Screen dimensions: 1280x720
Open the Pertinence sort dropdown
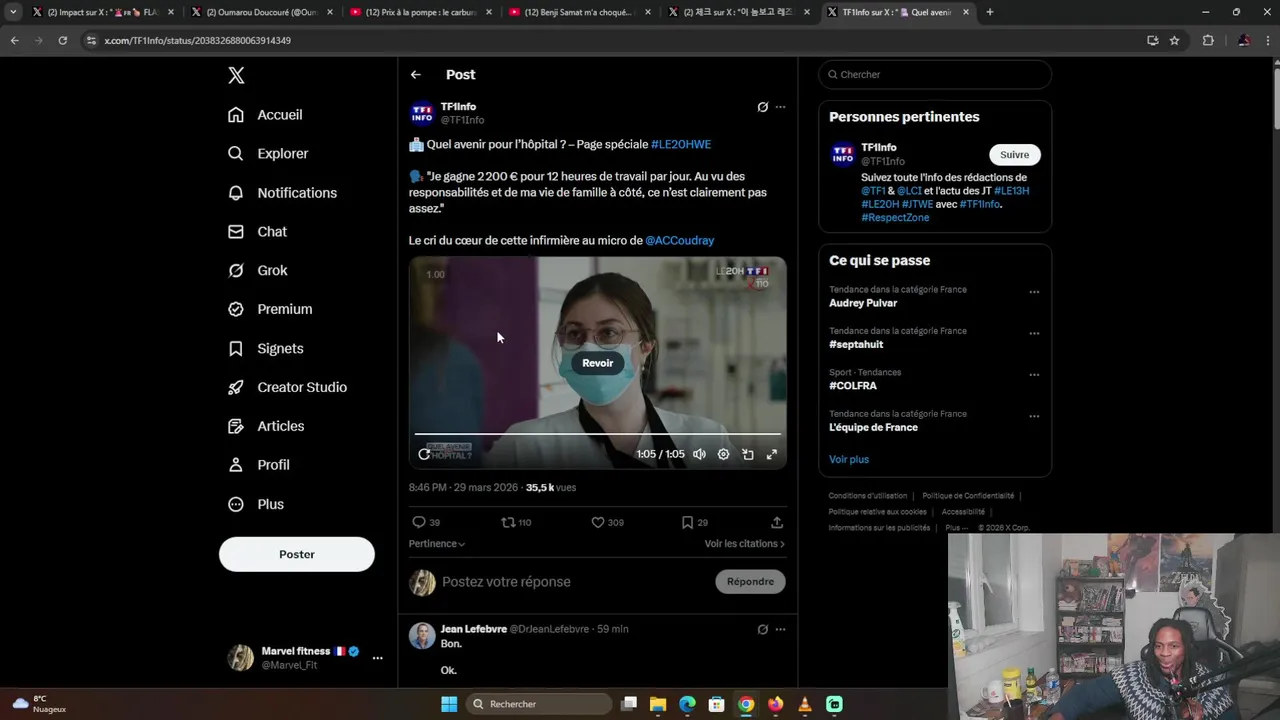point(437,544)
